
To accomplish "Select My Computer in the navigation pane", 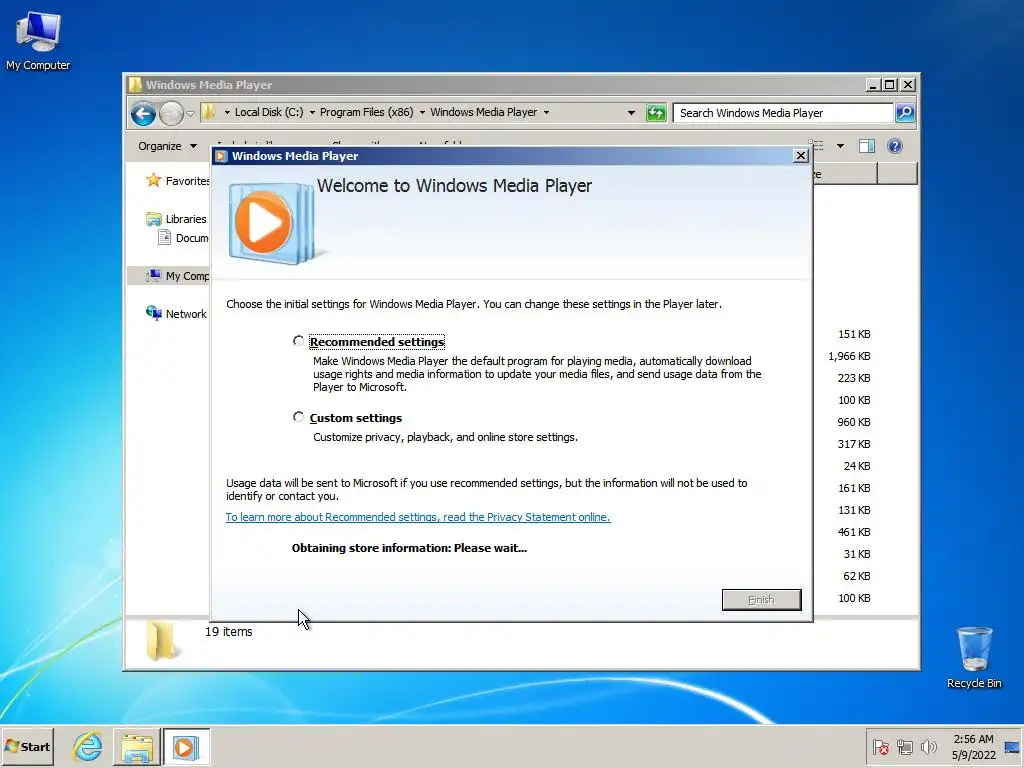I will (x=177, y=276).
